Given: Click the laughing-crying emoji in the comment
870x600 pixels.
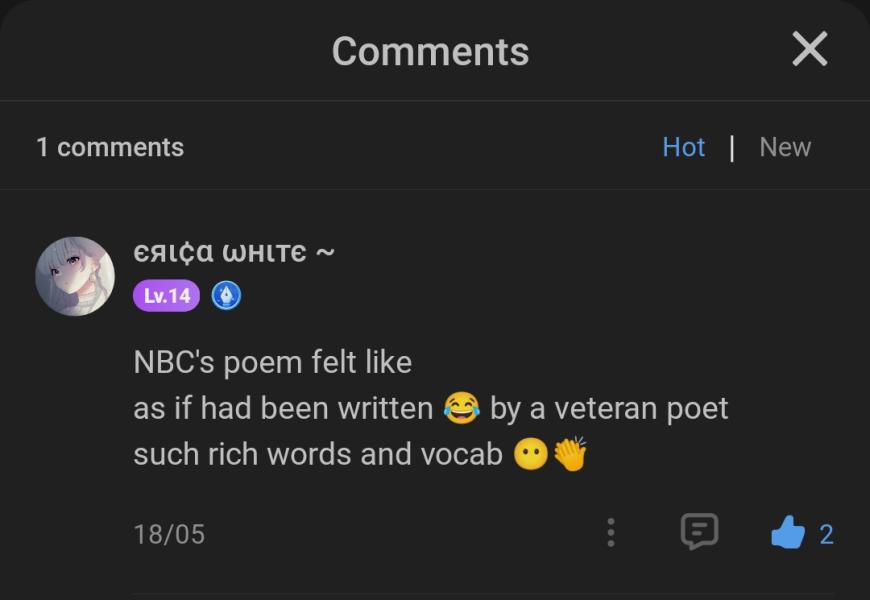Looking at the screenshot, I should pos(461,408).
